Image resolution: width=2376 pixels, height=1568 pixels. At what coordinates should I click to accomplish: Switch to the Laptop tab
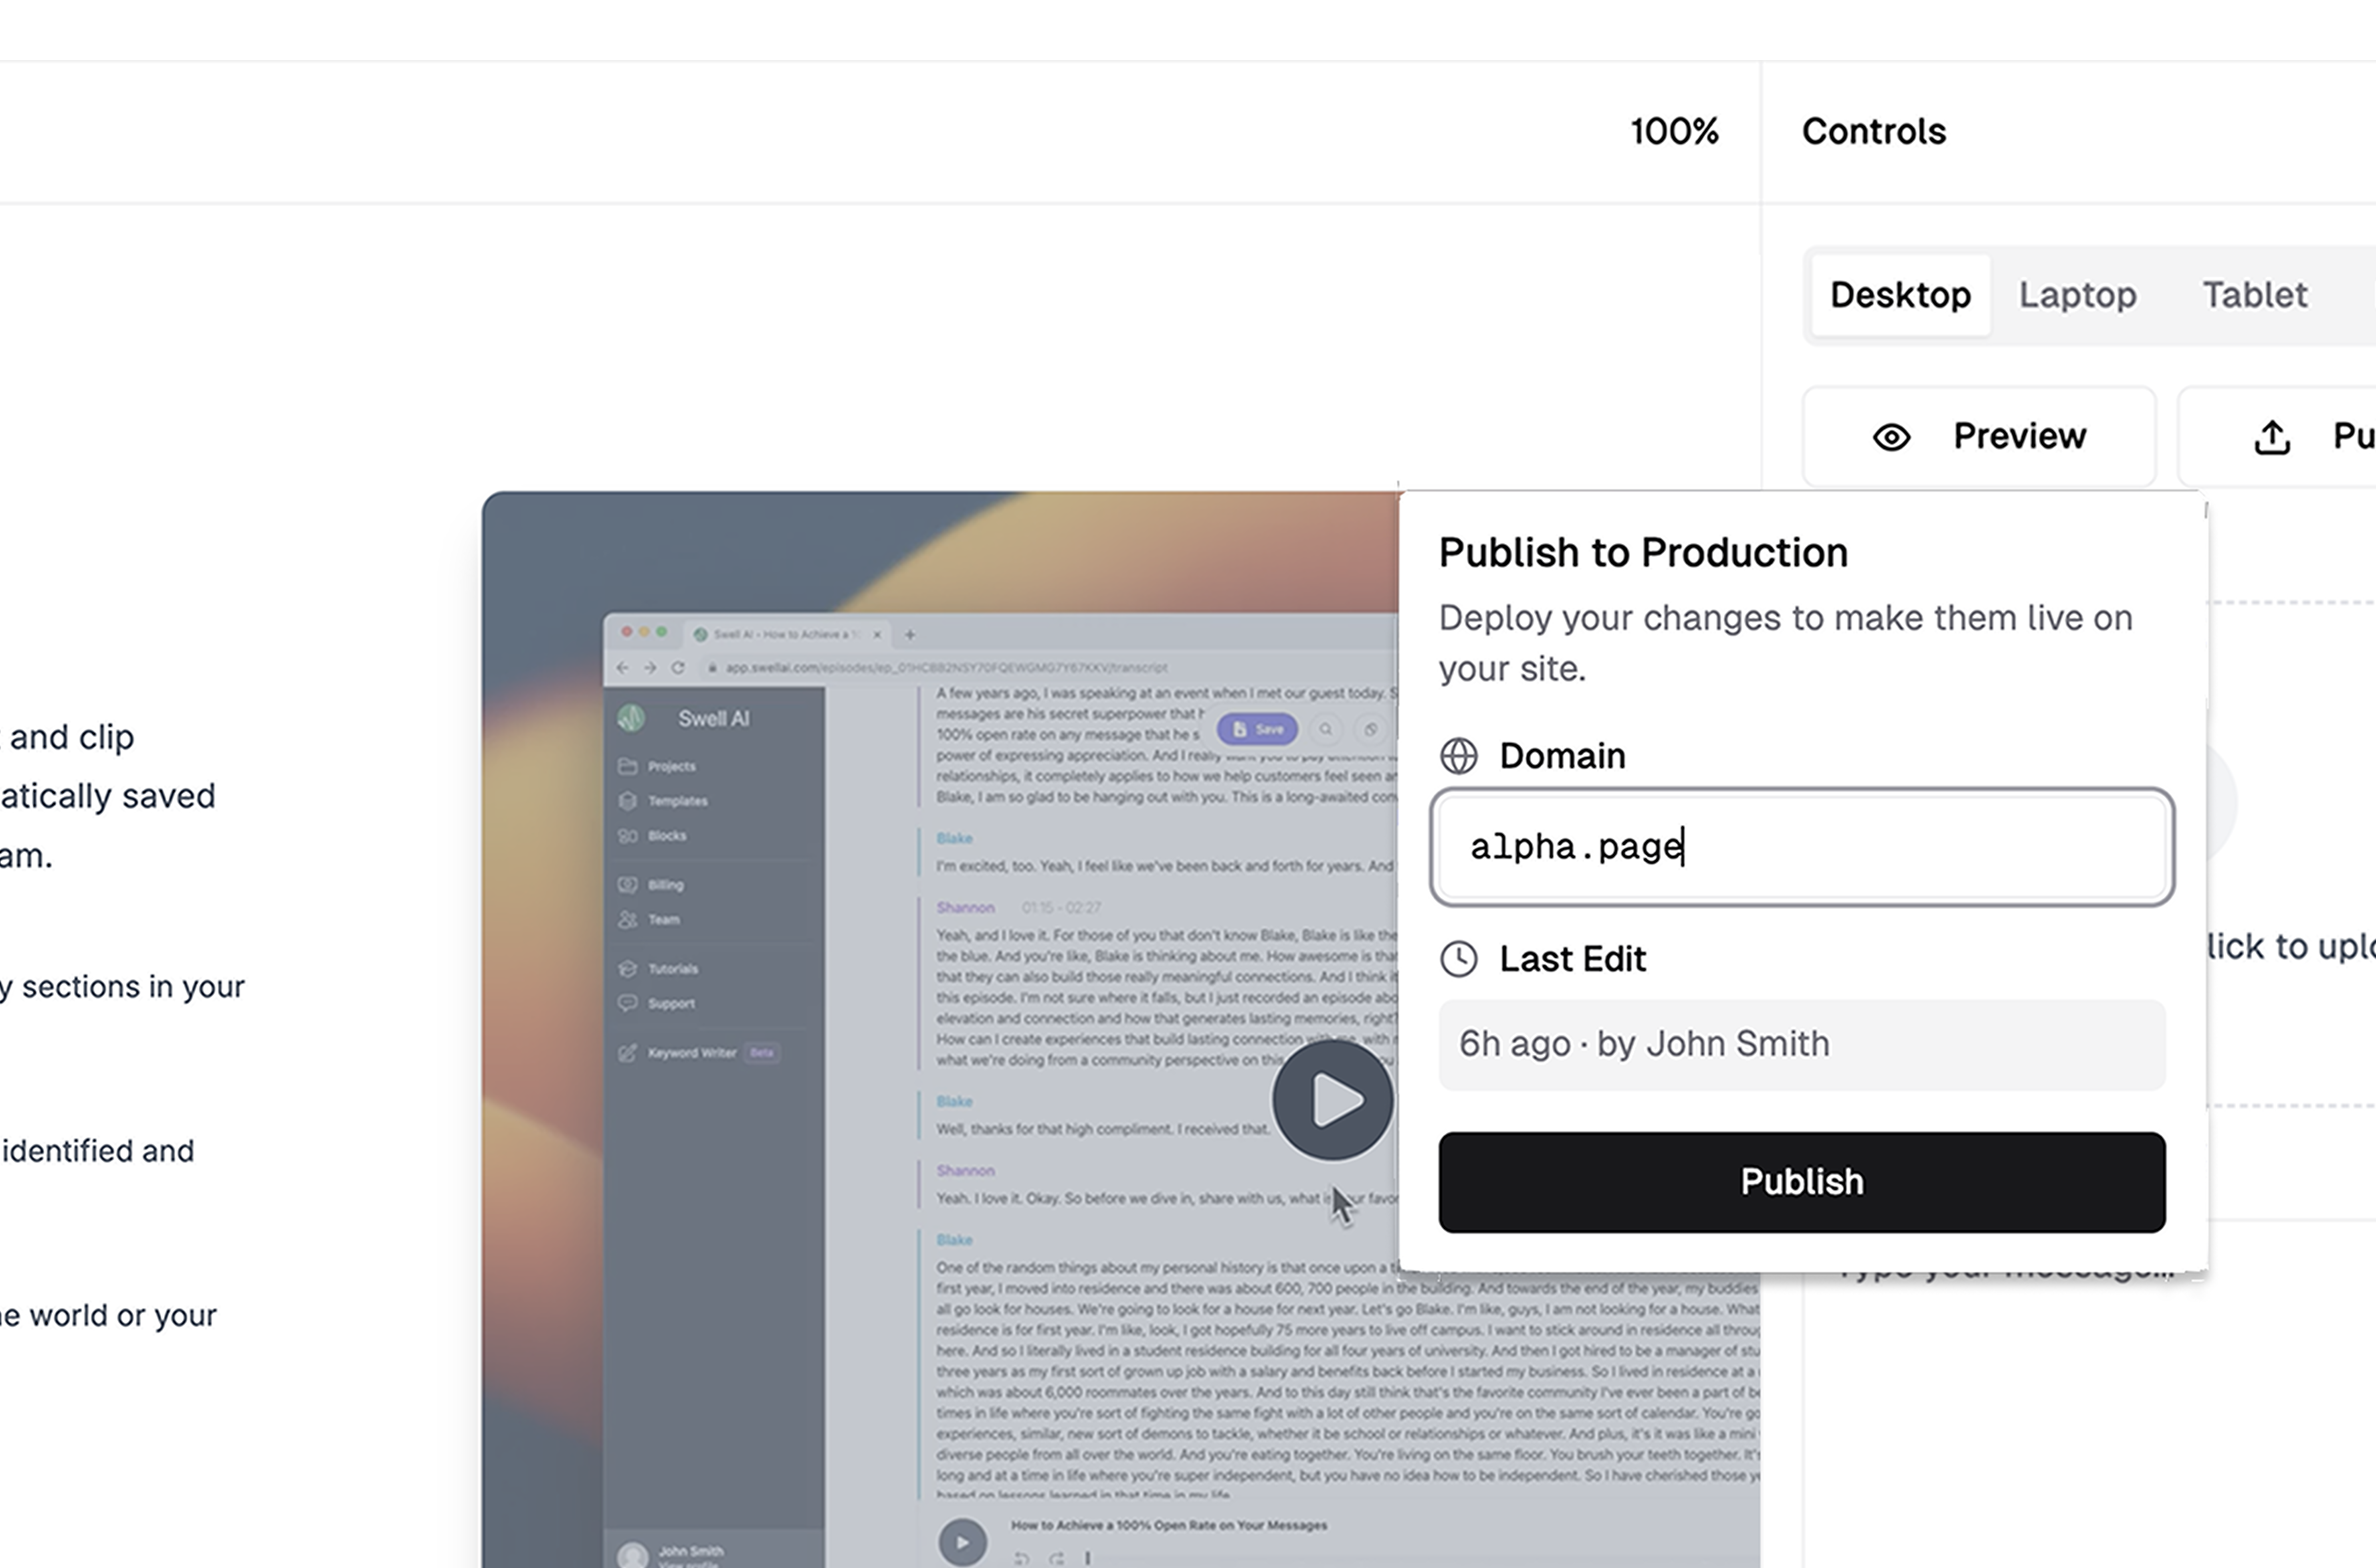coord(2077,295)
